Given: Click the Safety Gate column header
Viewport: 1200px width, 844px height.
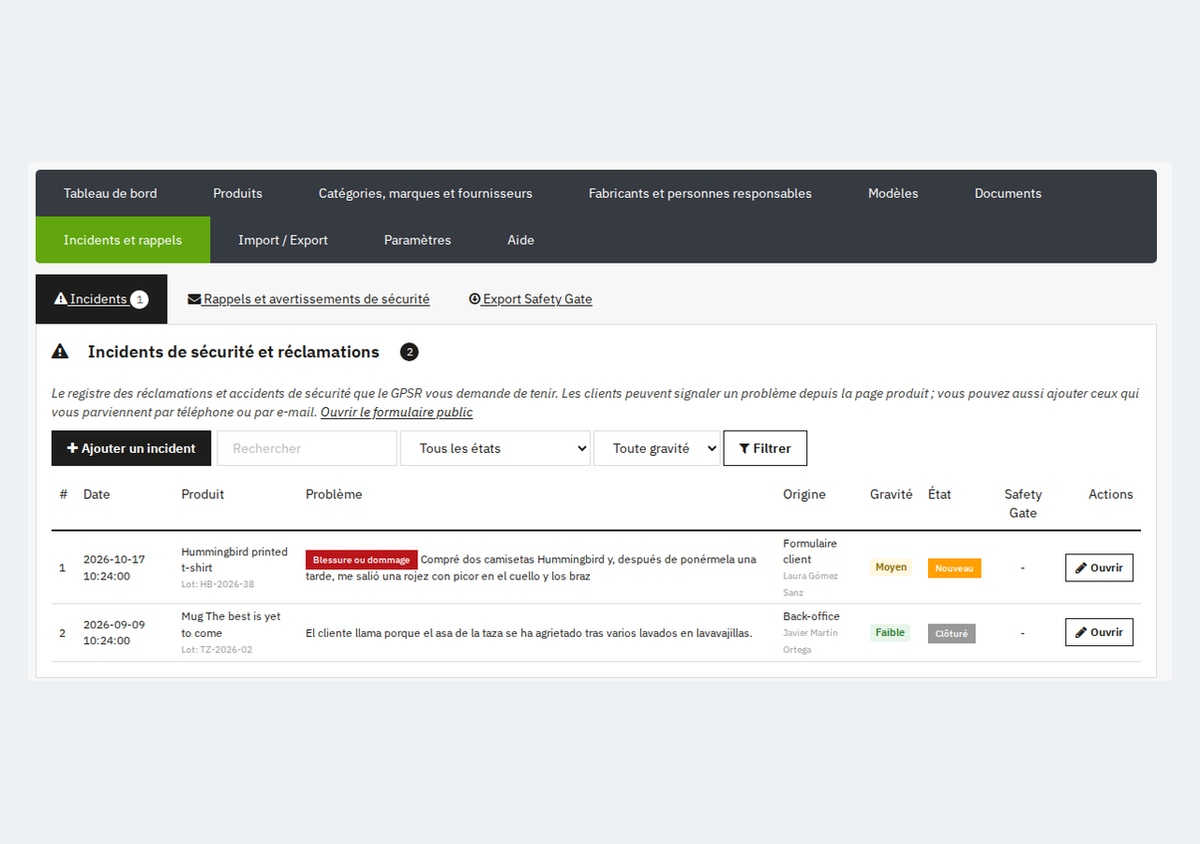Looking at the screenshot, I should 1023,503.
